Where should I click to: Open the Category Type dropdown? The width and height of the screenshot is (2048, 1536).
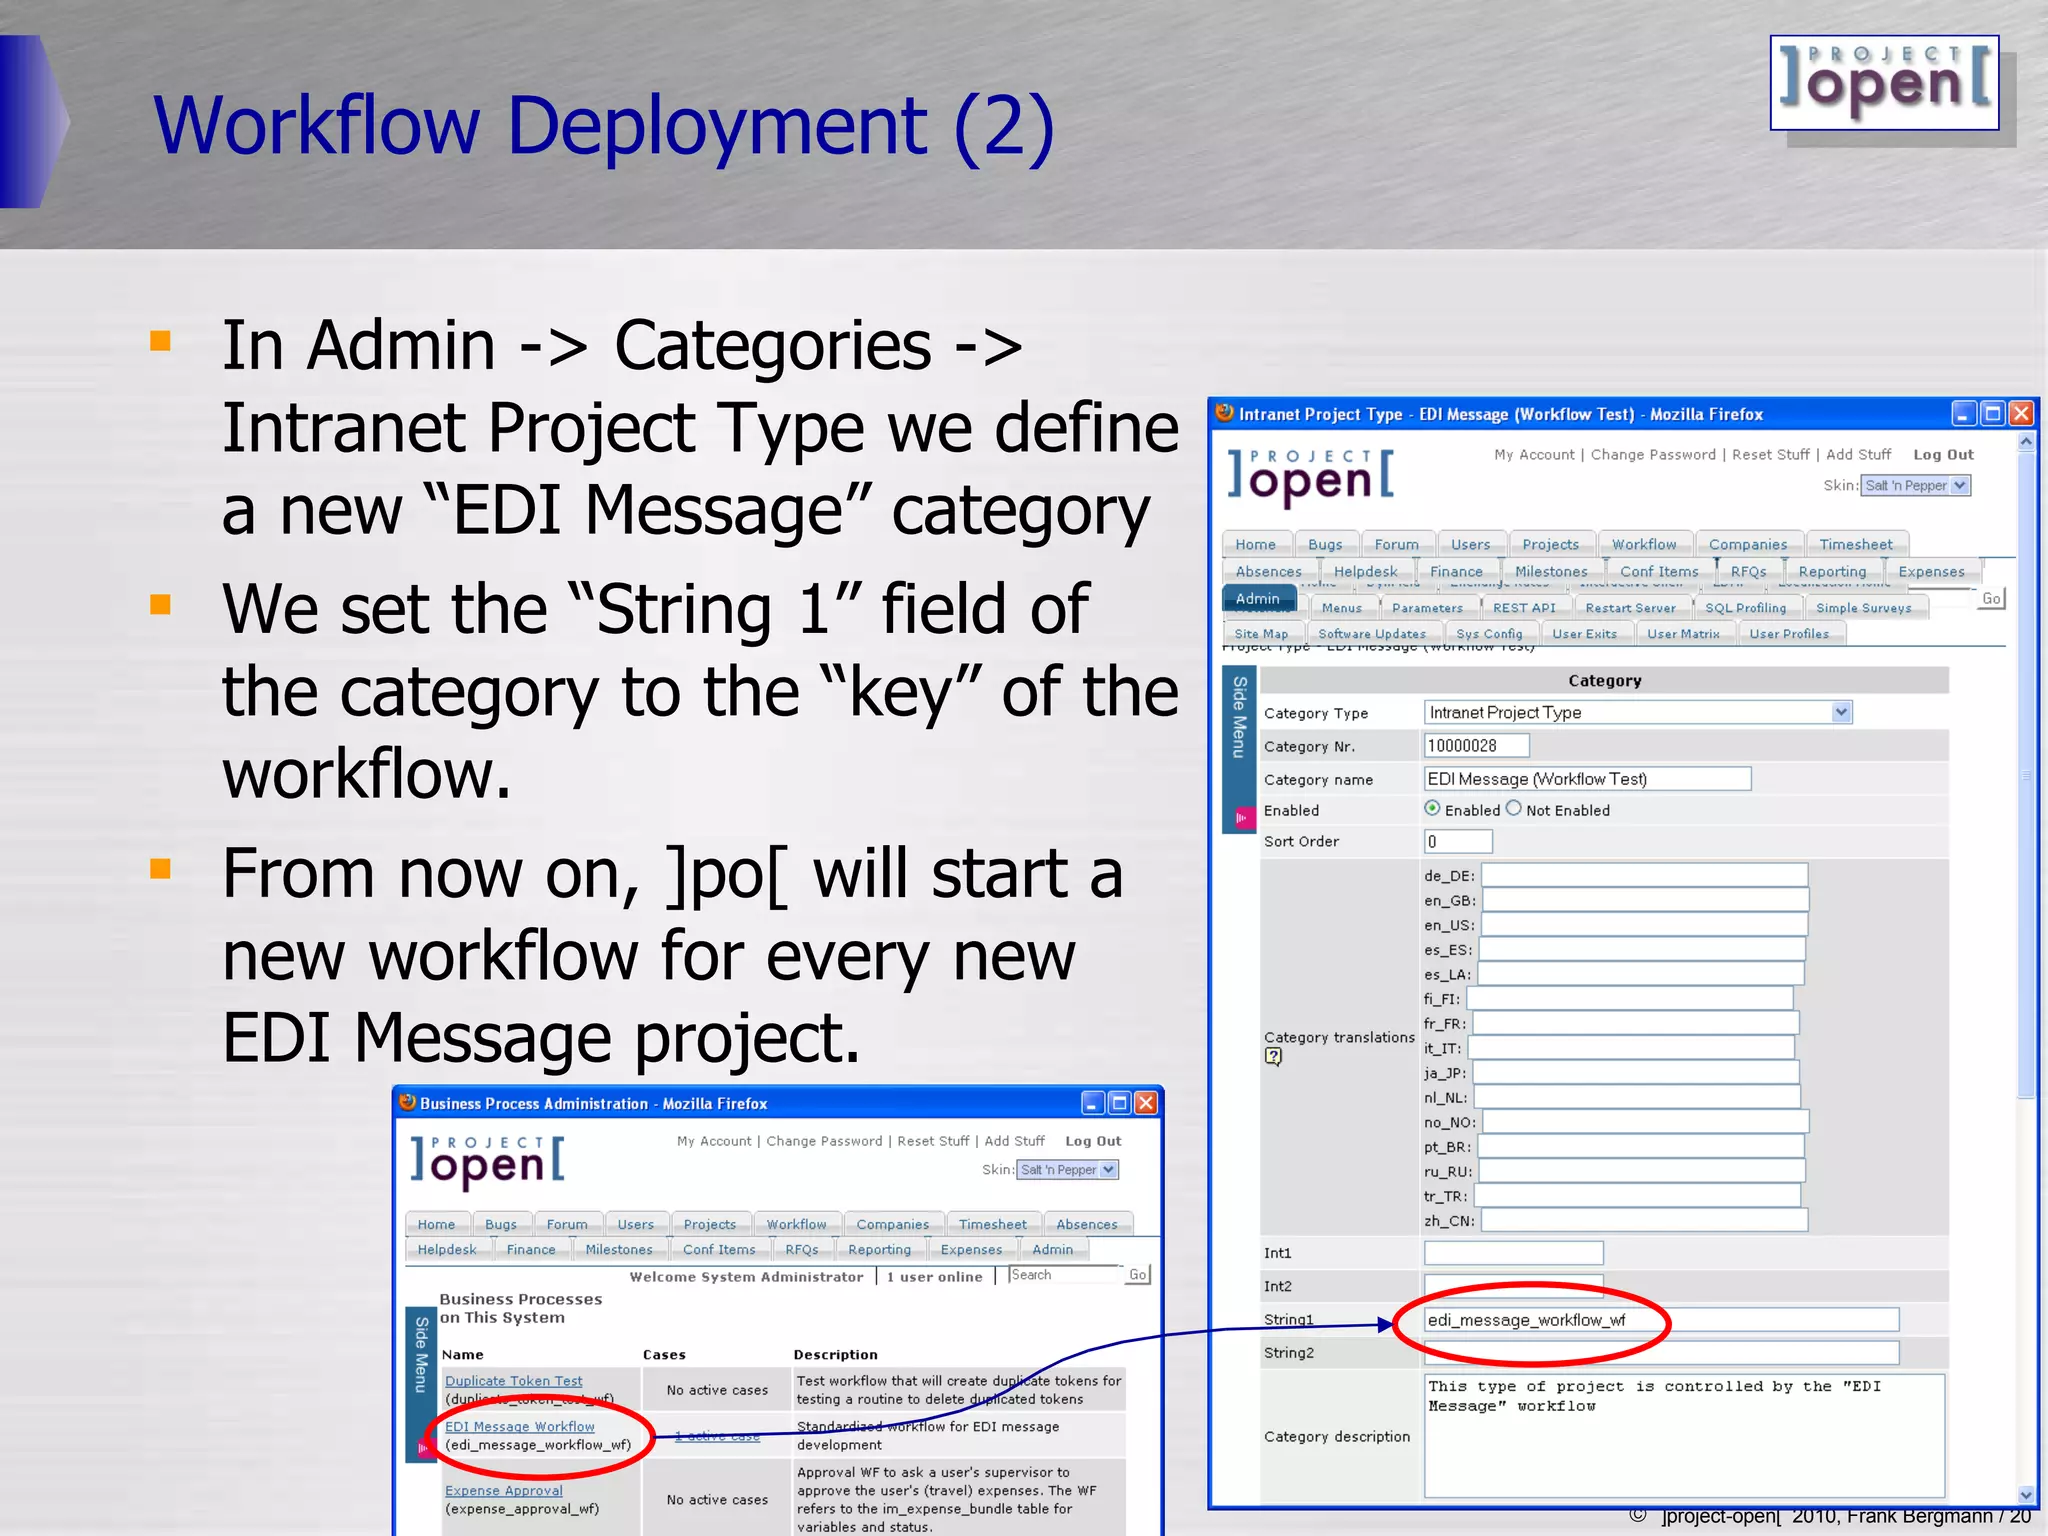(1637, 712)
